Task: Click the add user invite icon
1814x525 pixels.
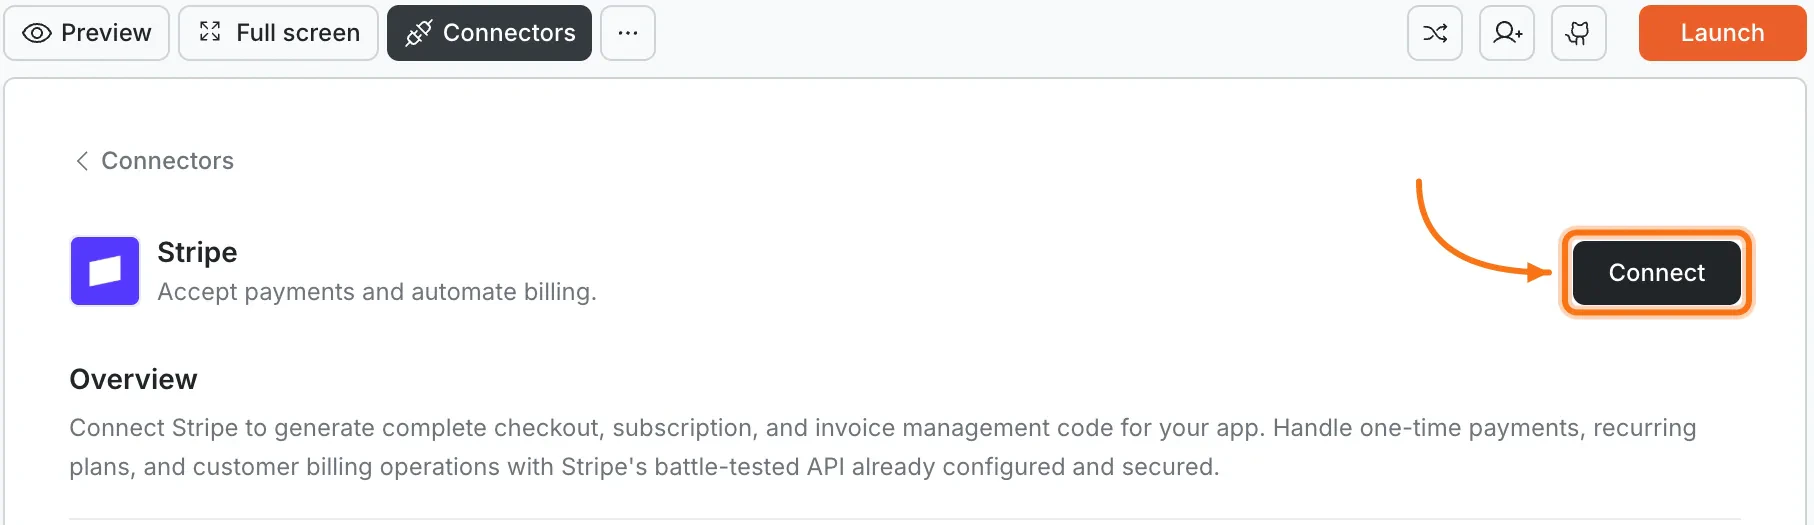Action: tap(1507, 33)
